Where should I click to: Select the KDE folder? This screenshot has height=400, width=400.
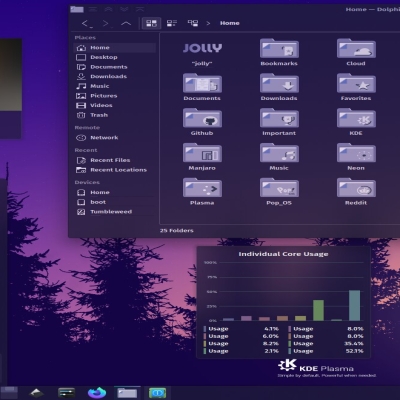(356, 118)
